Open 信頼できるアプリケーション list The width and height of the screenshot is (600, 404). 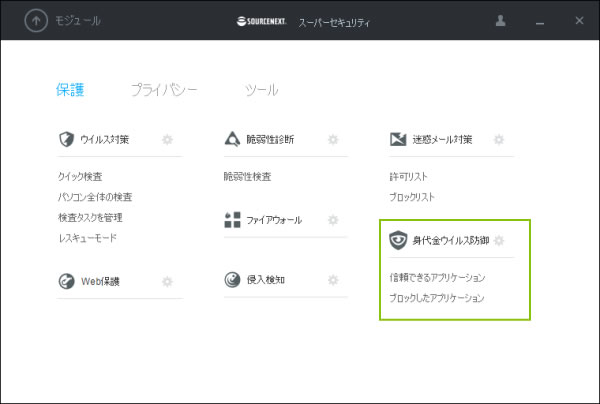437,277
